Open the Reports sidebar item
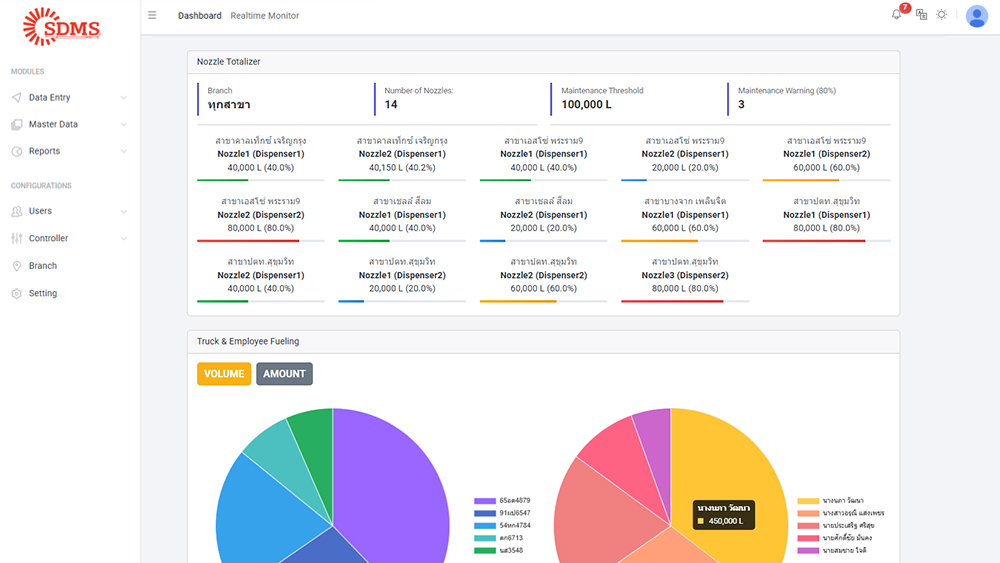Screen dimensions: 1000x563 coord(68,152)
